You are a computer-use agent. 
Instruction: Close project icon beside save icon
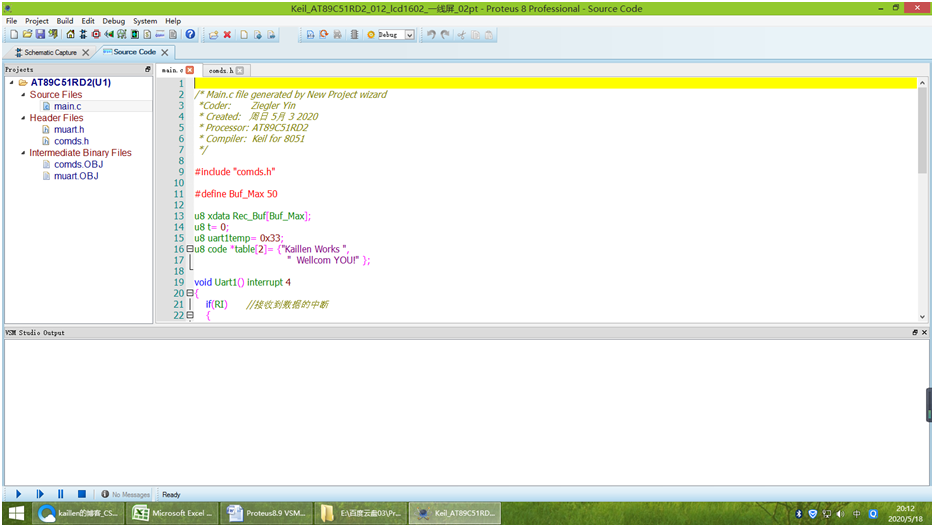(x=53, y=35)
